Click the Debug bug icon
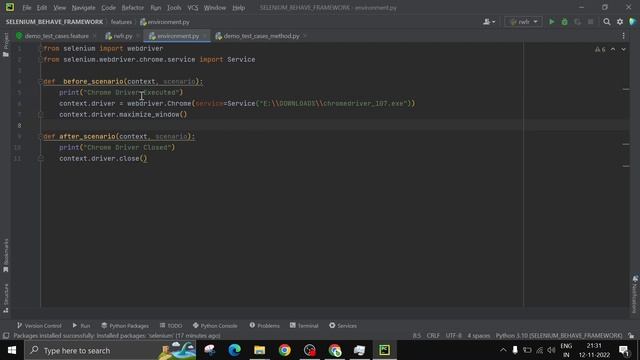This screenshot has height=360, width=640. point(564,22)
